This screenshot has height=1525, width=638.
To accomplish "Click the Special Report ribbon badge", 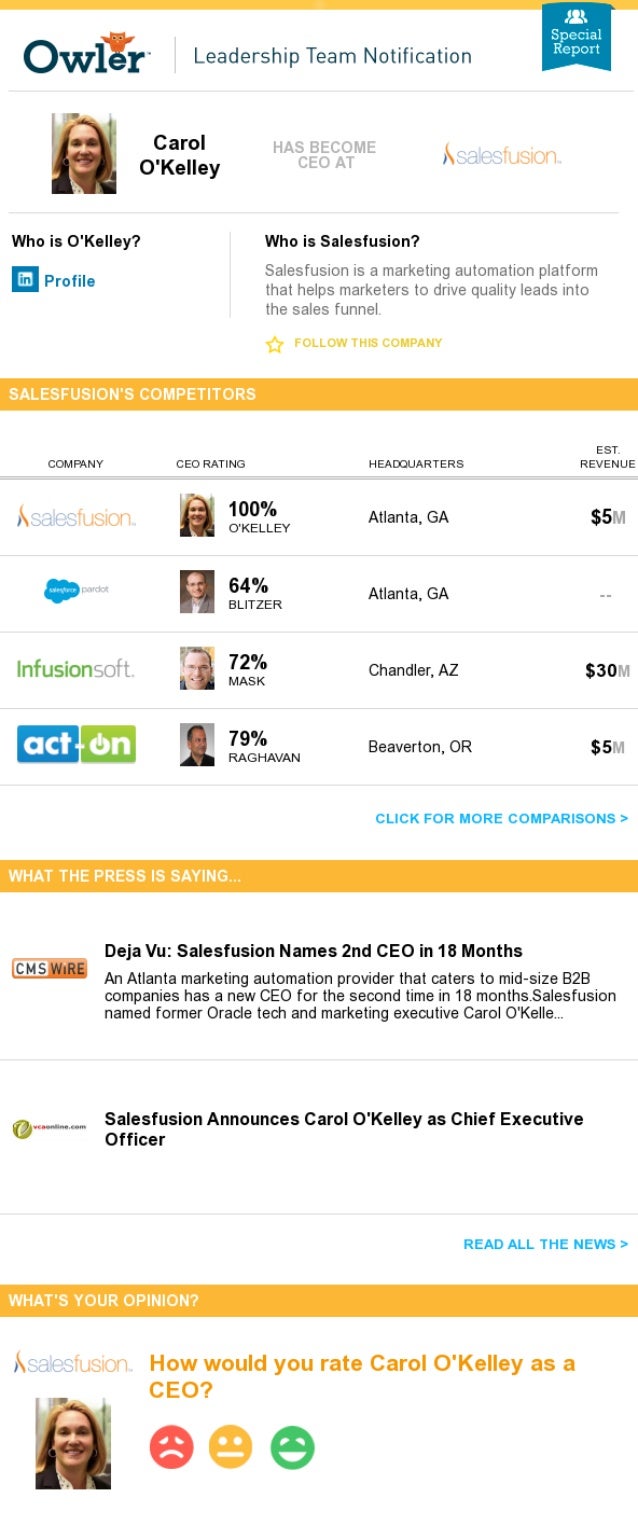I will coord(576,38).
